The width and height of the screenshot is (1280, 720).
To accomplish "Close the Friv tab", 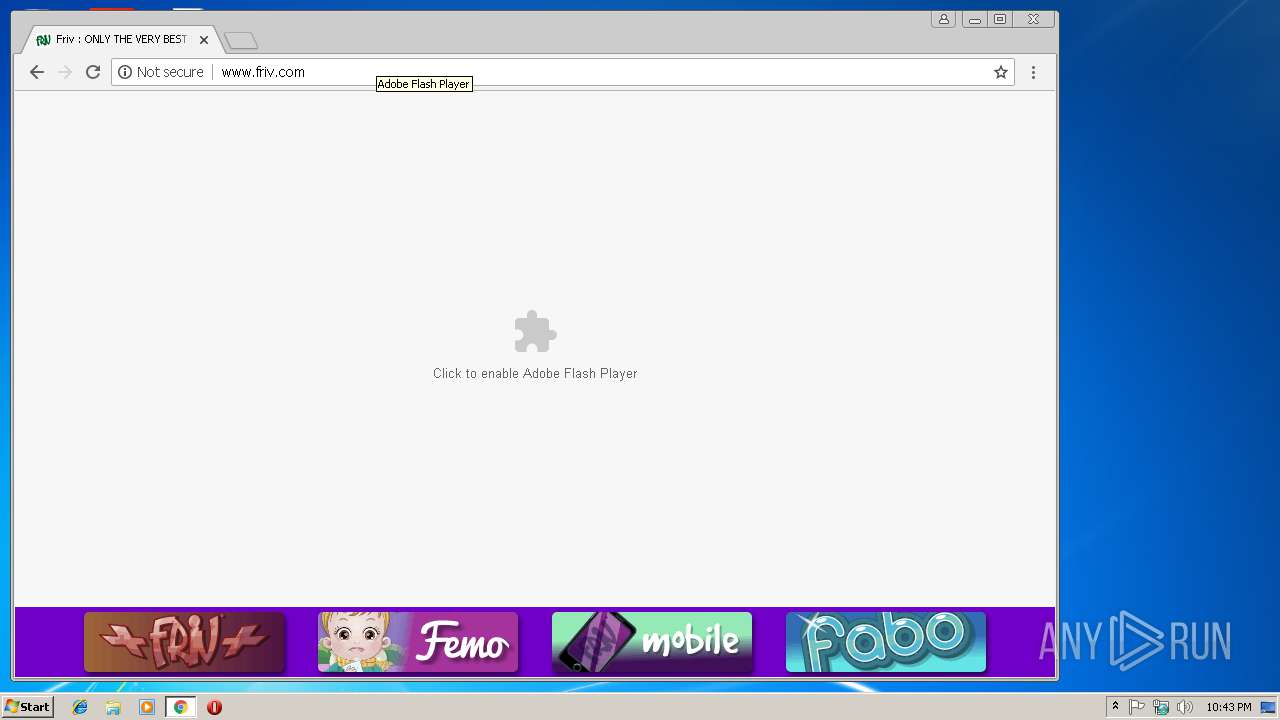I will tap(204, 40).
